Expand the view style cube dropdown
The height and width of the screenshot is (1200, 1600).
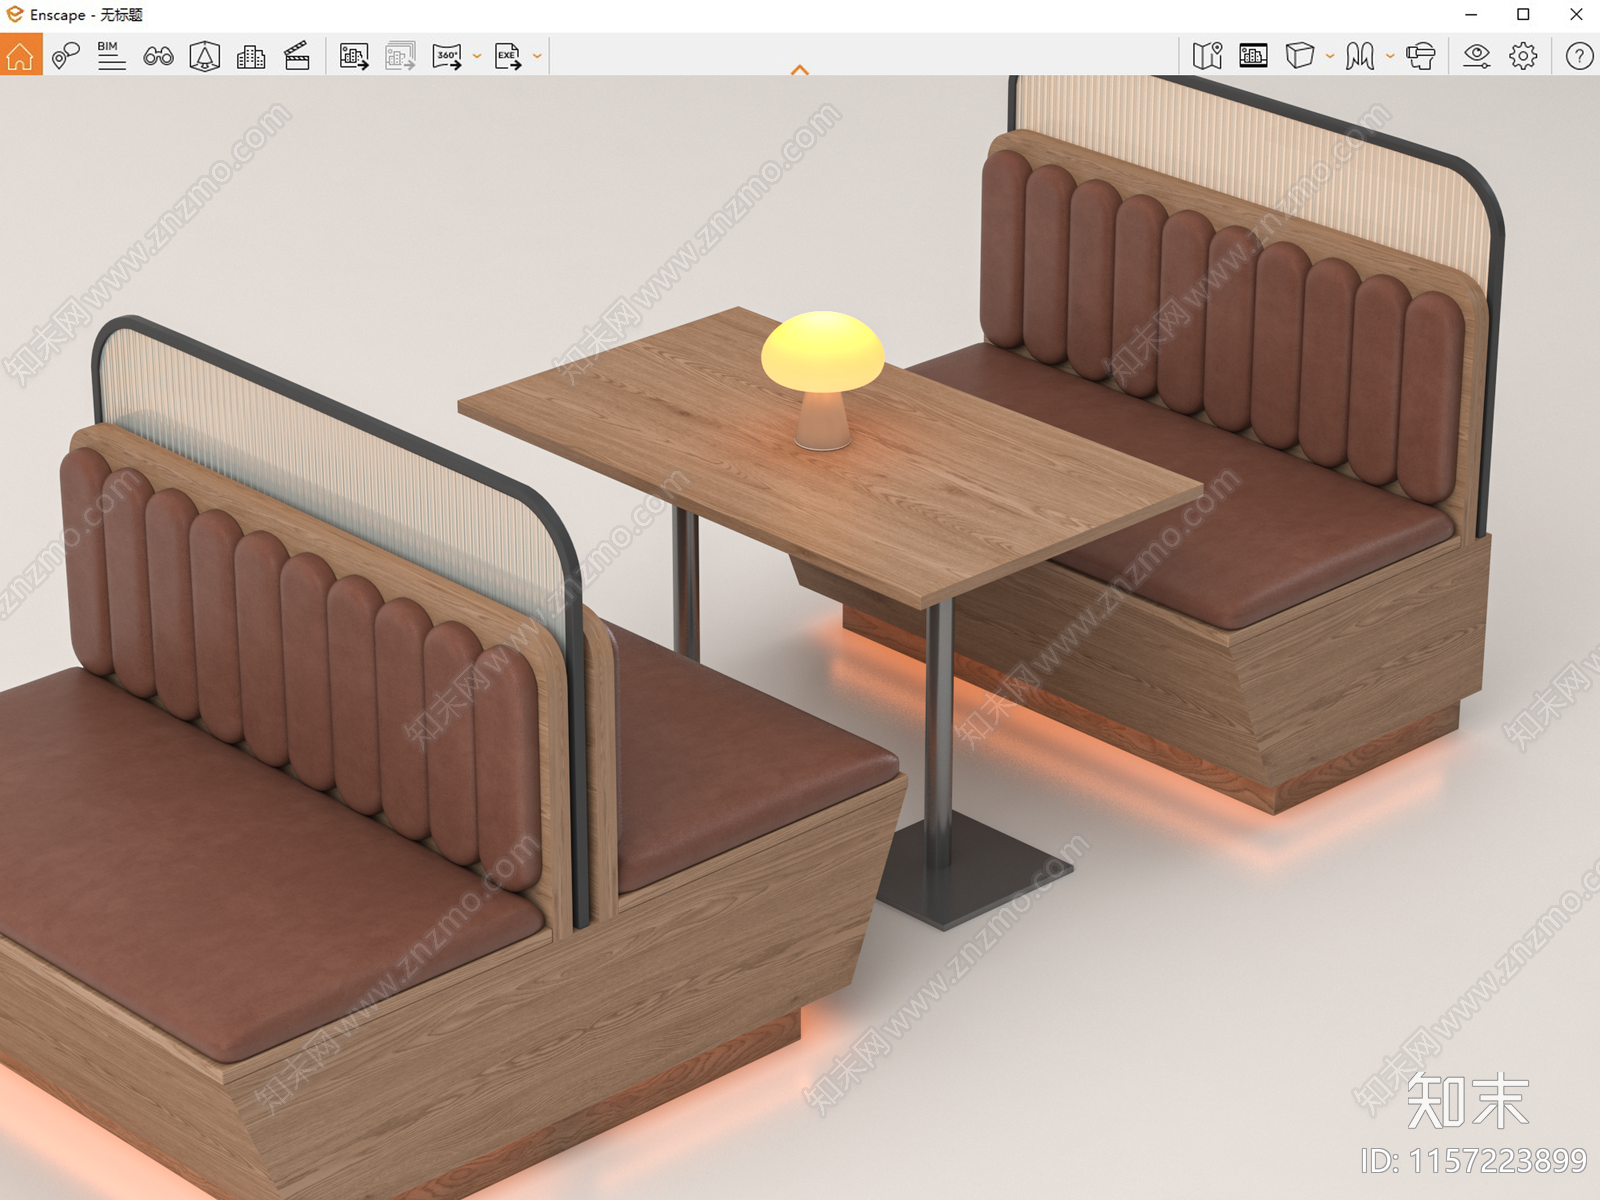coord(1330,56)
